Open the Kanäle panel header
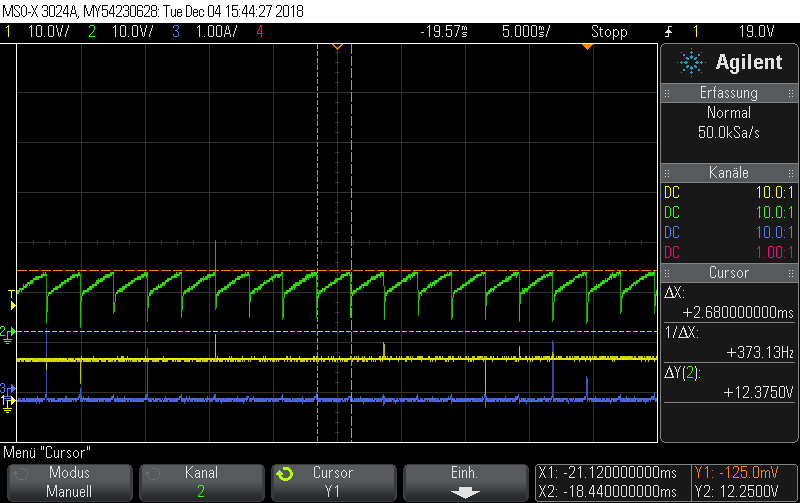This screenshot has height=503, width=800. point(729,172)
